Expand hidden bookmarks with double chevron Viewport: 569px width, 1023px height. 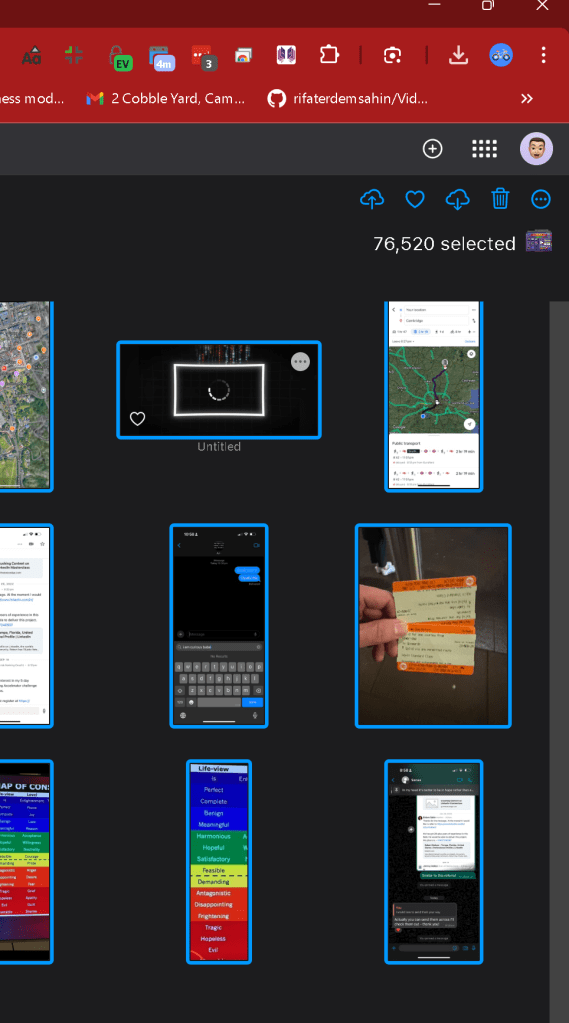(x=527, y=99)
